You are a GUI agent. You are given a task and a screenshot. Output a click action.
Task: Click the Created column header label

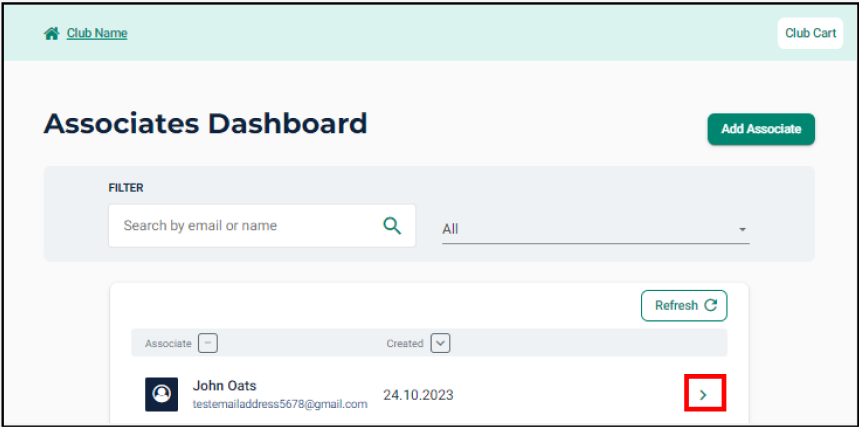click(x=405, y=343)
